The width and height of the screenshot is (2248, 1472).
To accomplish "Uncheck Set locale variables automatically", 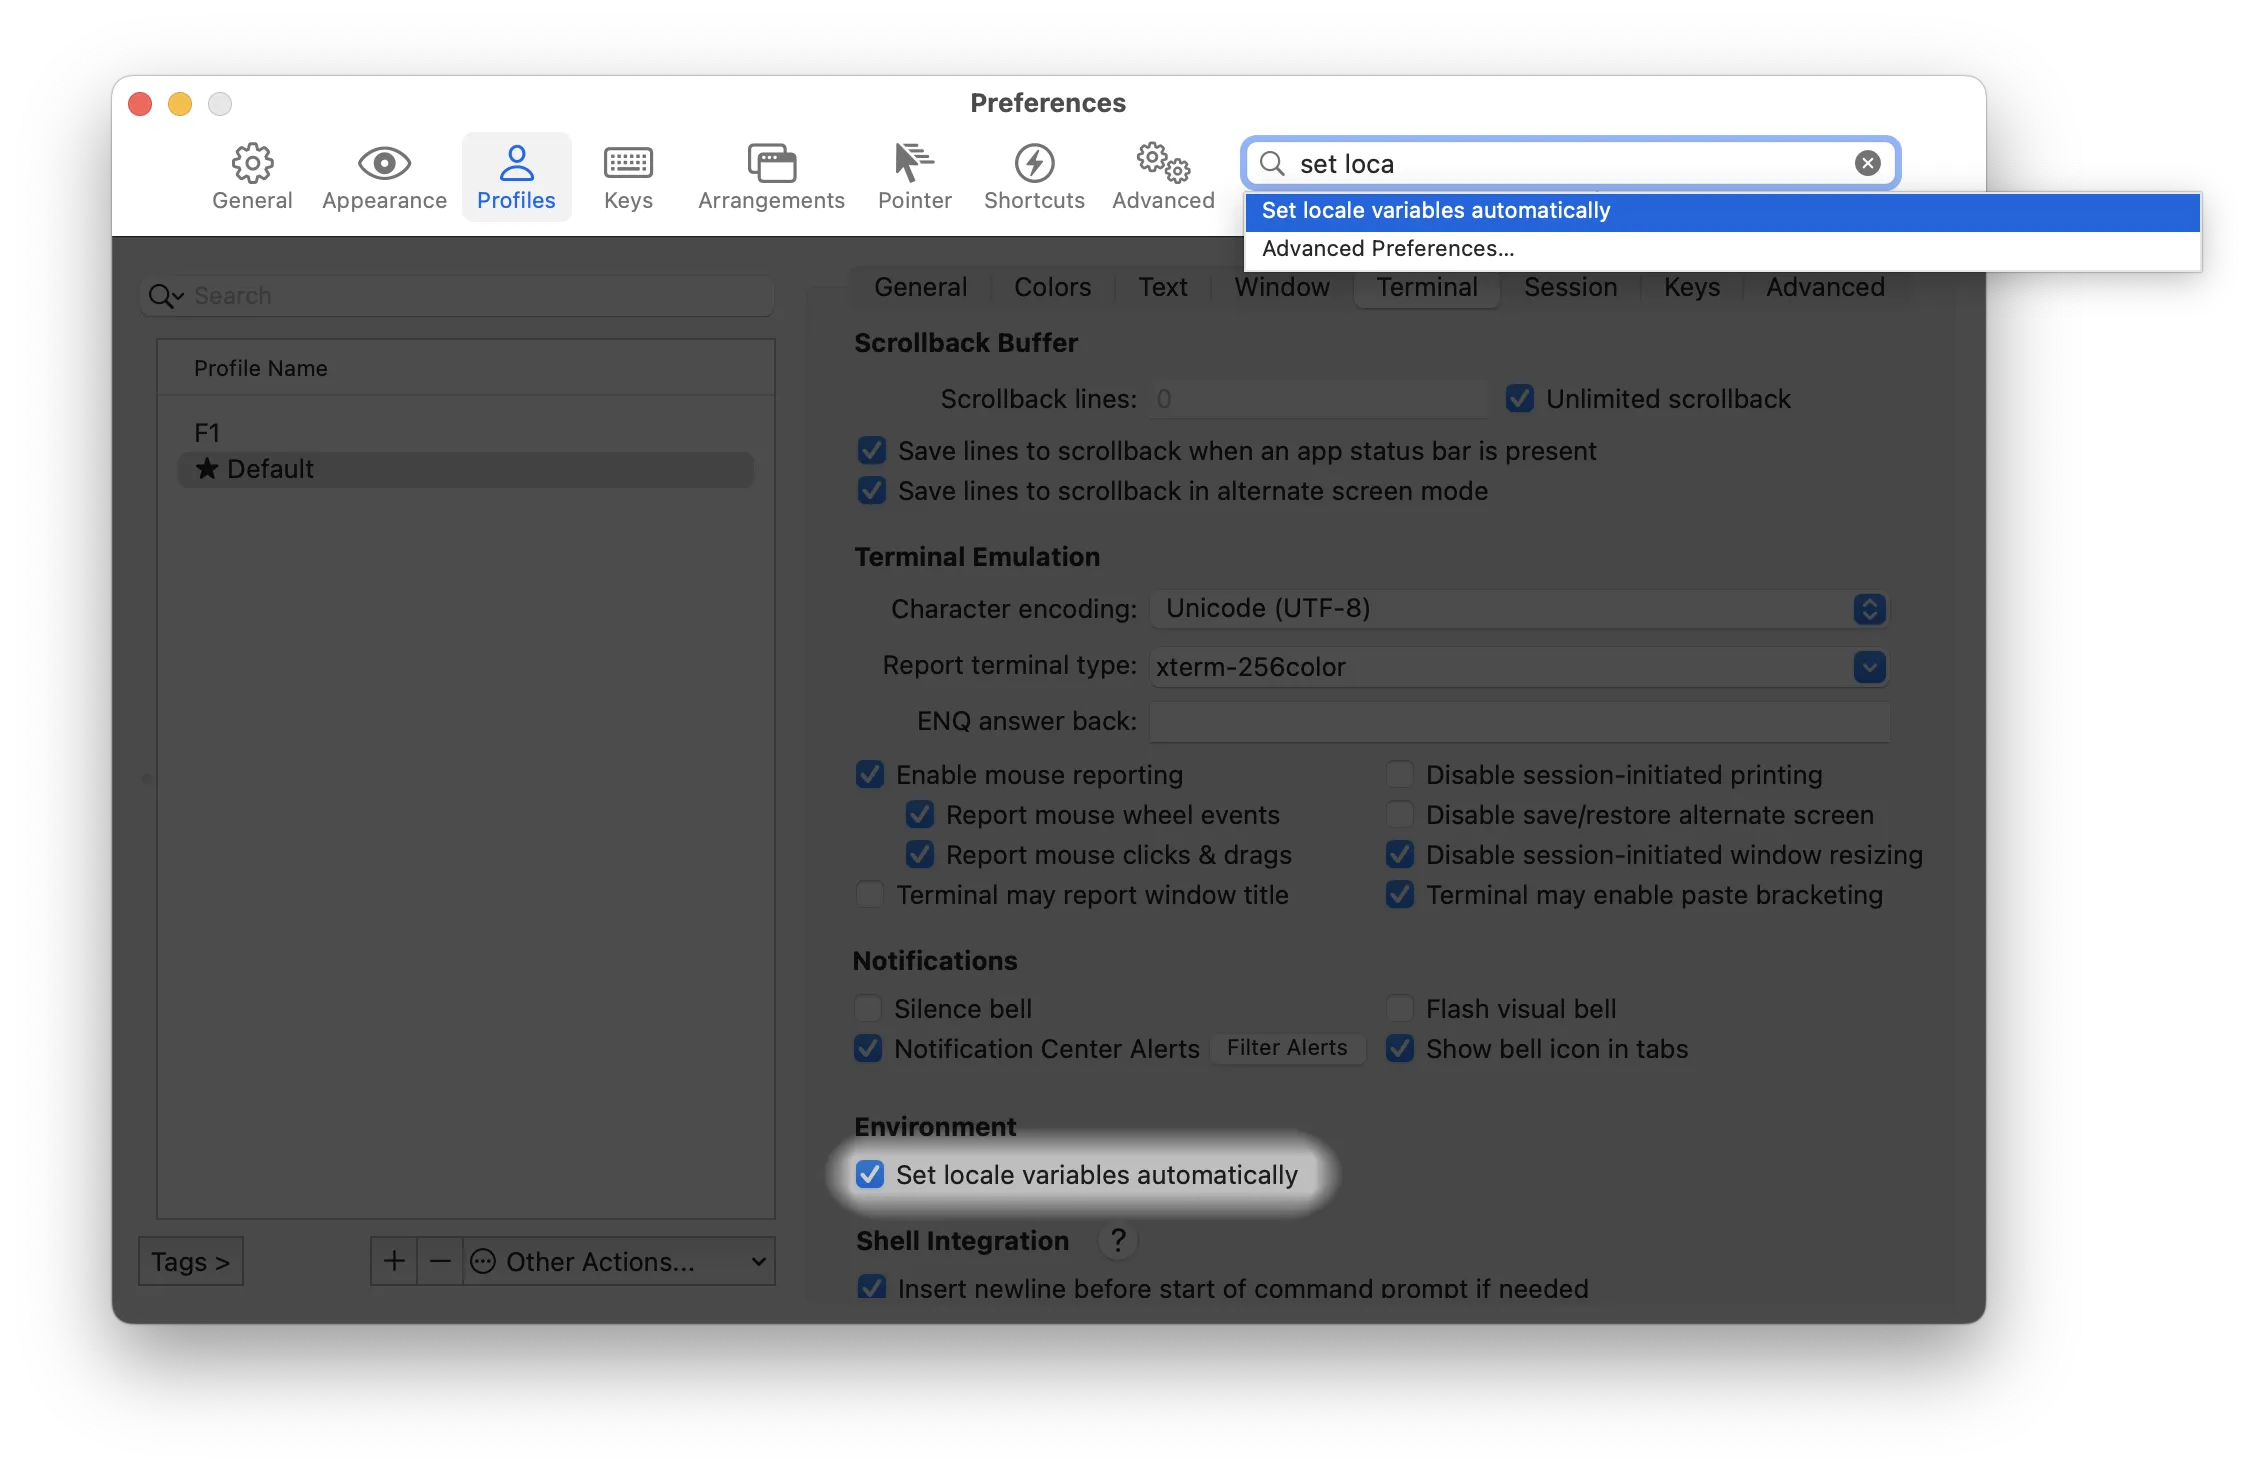I will coord(870,1174).
